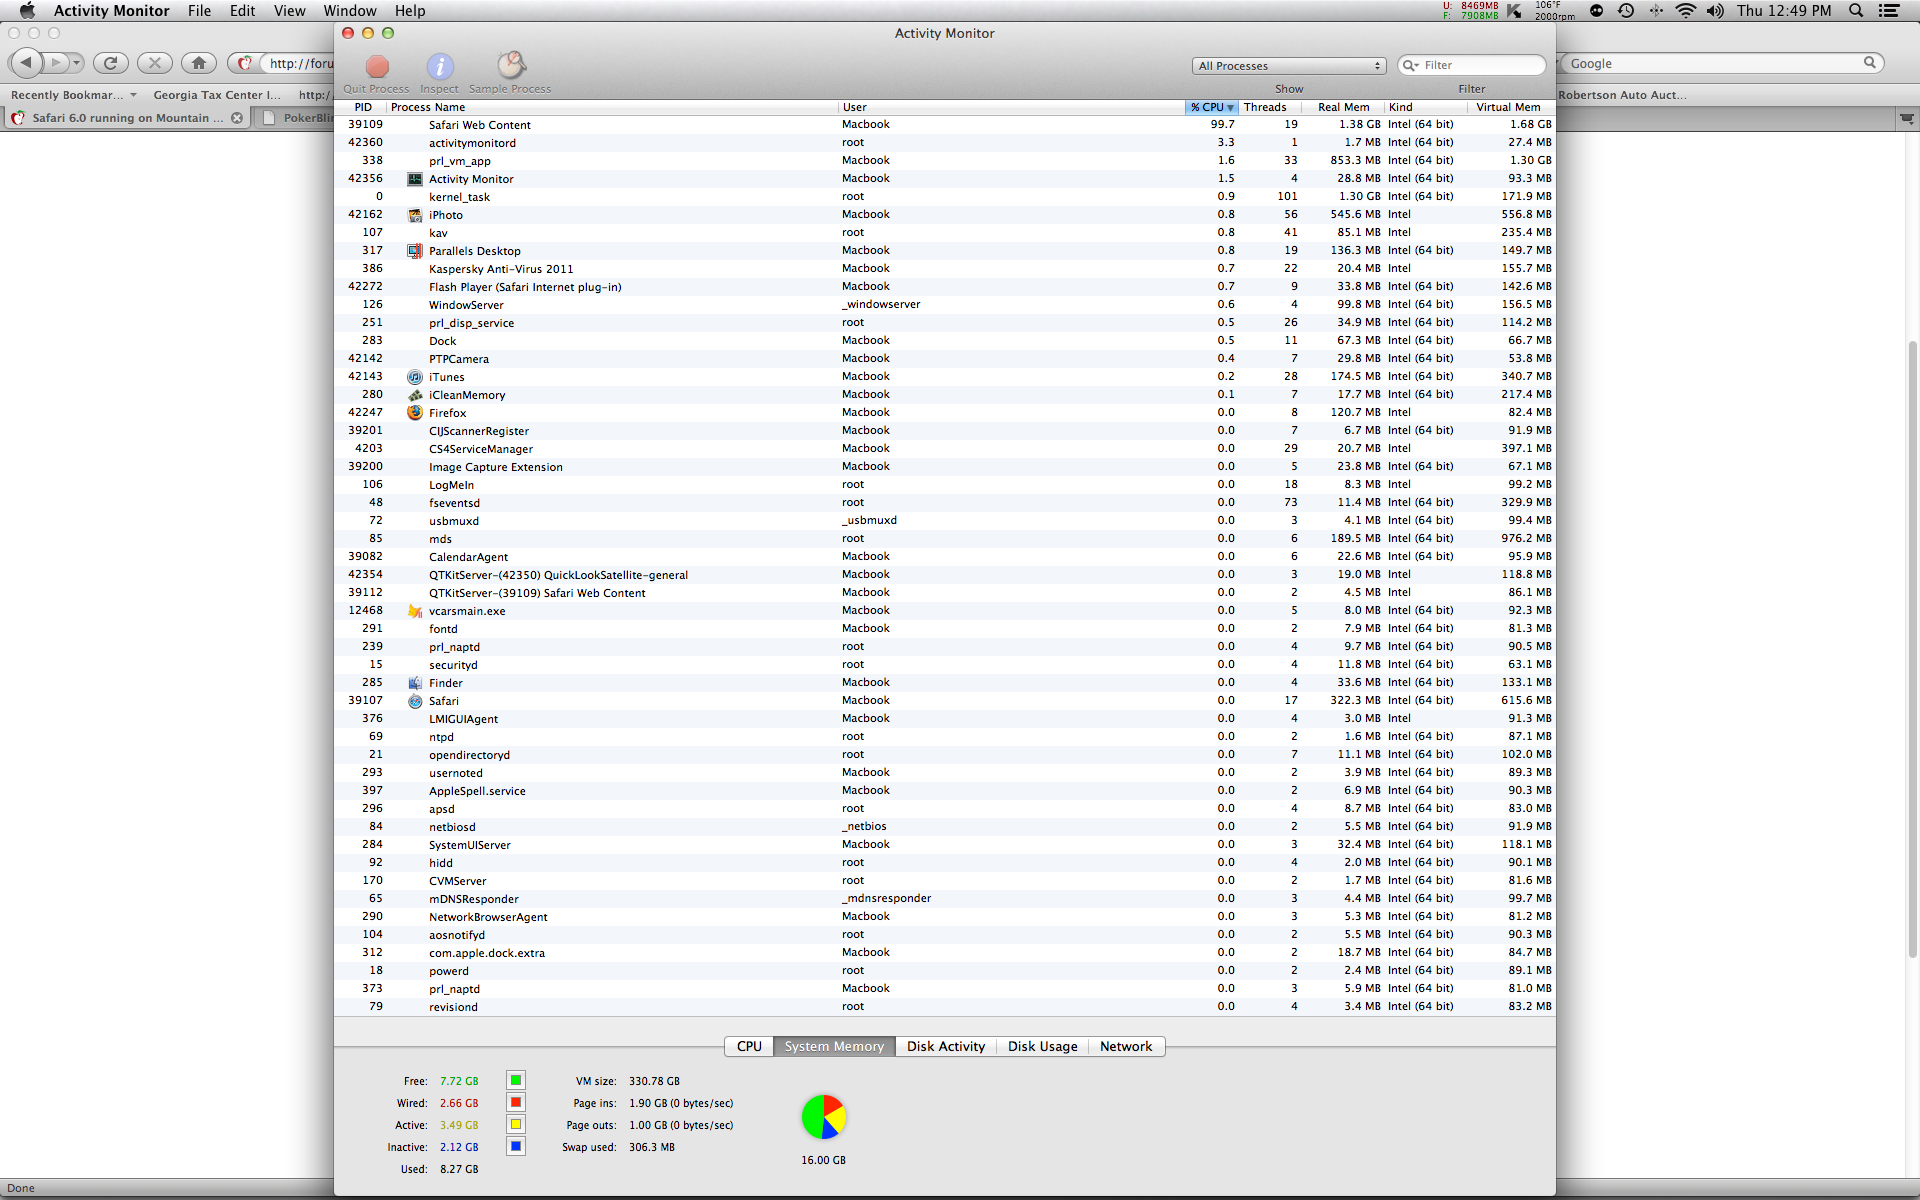1920x1200 pixels.
Task: Click the volume icon in menu bar
Action: pyautogui.click(x=1715, y=11)
